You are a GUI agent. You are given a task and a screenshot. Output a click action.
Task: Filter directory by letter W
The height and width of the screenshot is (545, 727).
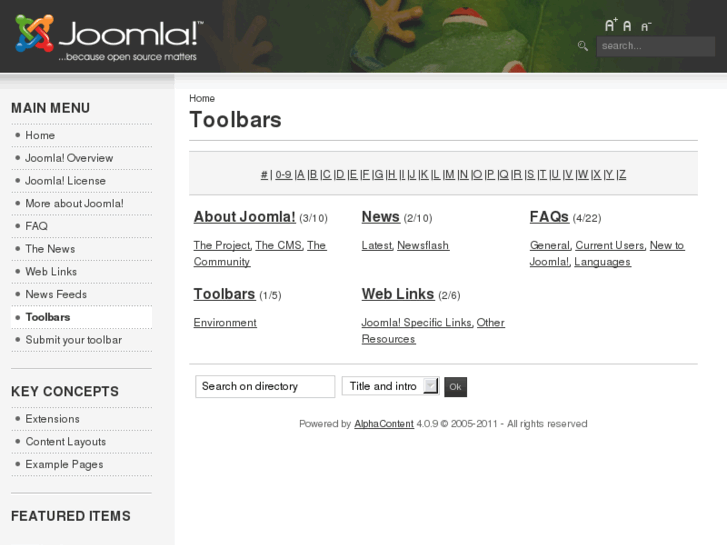[x=583, y=174]
